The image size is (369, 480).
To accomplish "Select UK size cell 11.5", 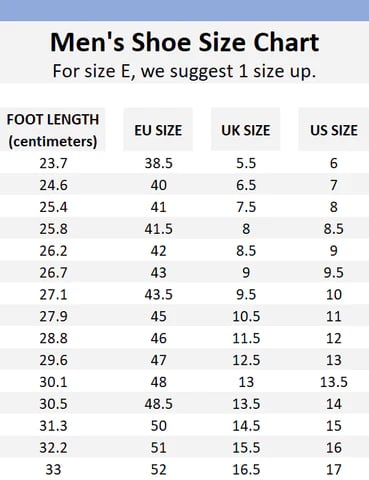I will coord(246,338).
